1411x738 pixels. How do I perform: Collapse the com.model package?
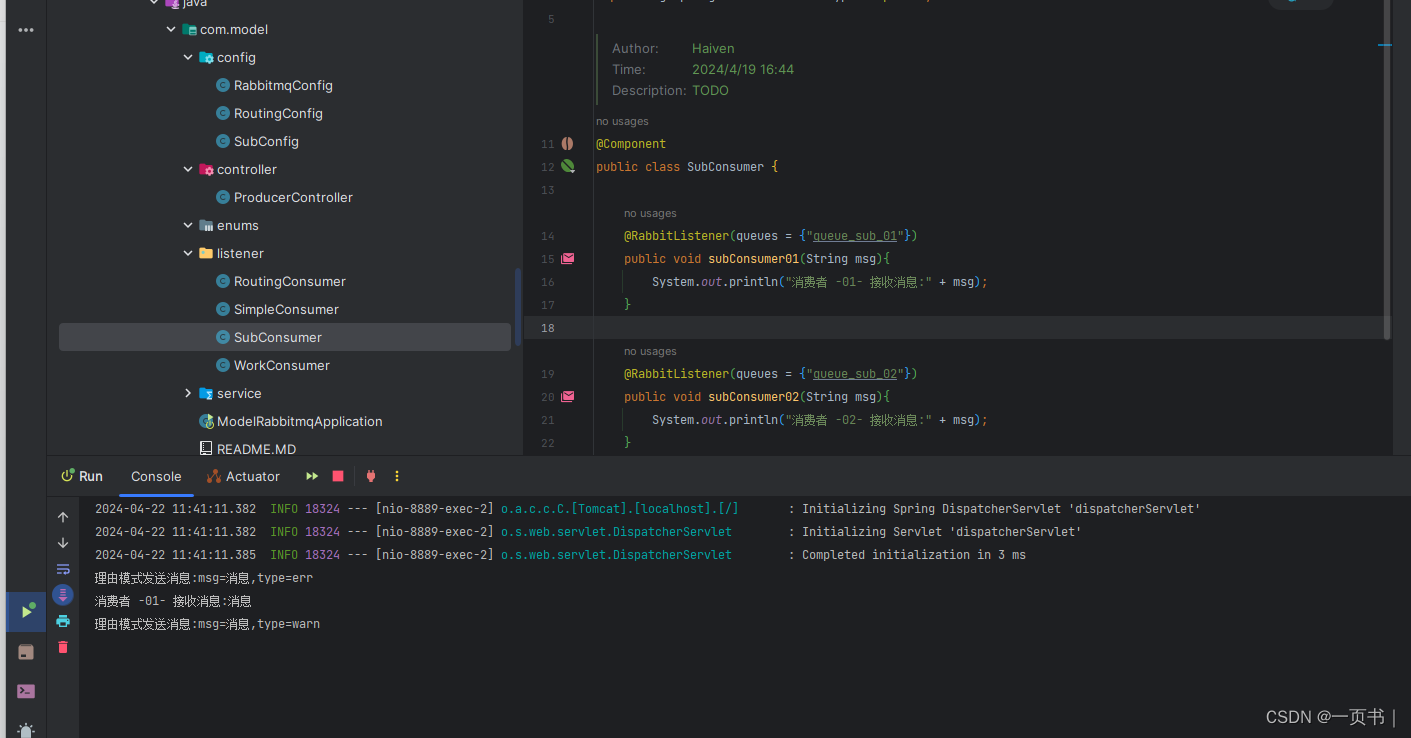click(x=171, y=30)
